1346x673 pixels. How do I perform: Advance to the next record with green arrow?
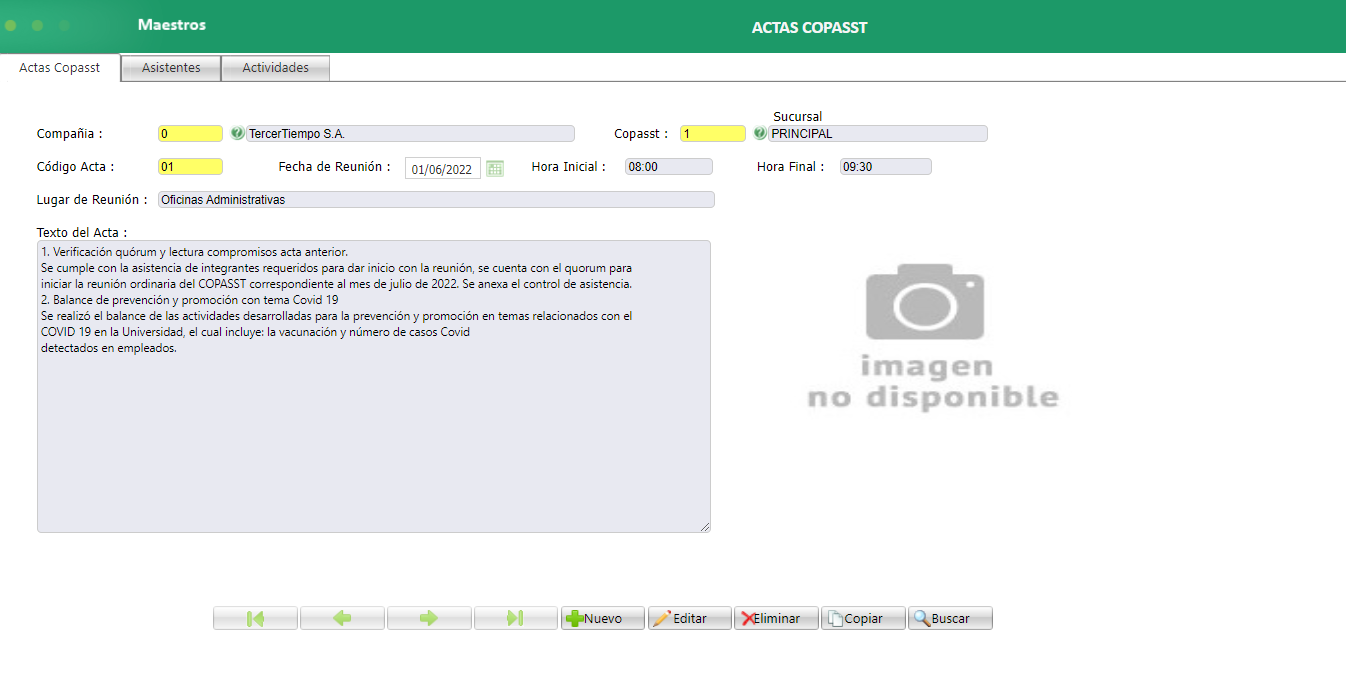click(x=428, y=617)
